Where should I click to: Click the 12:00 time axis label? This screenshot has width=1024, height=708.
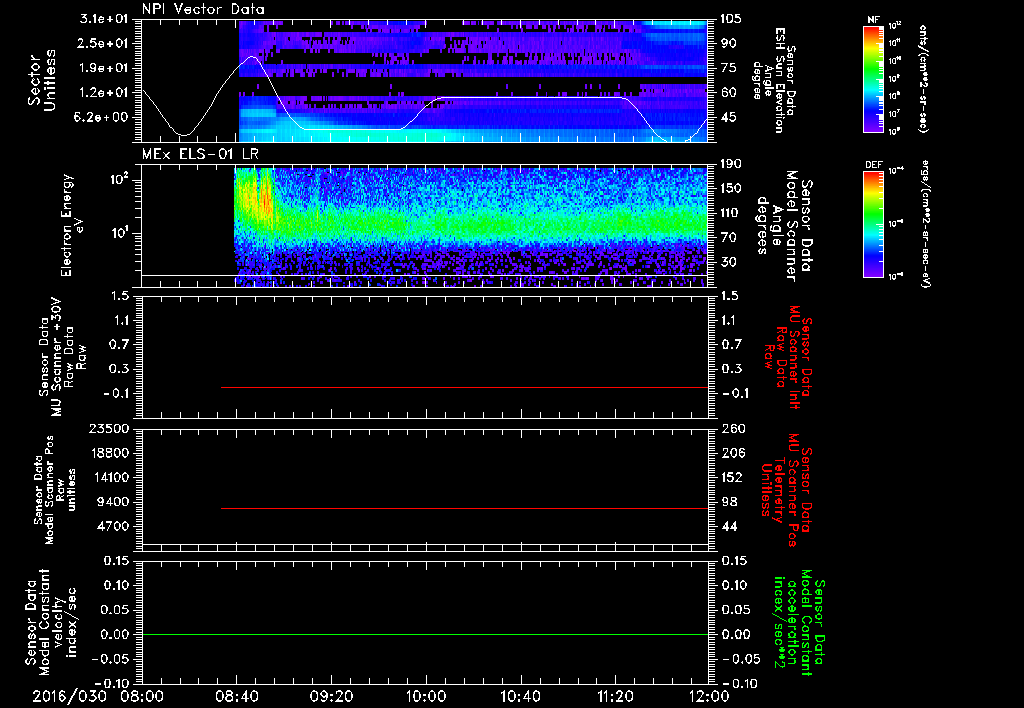(710, 696)
